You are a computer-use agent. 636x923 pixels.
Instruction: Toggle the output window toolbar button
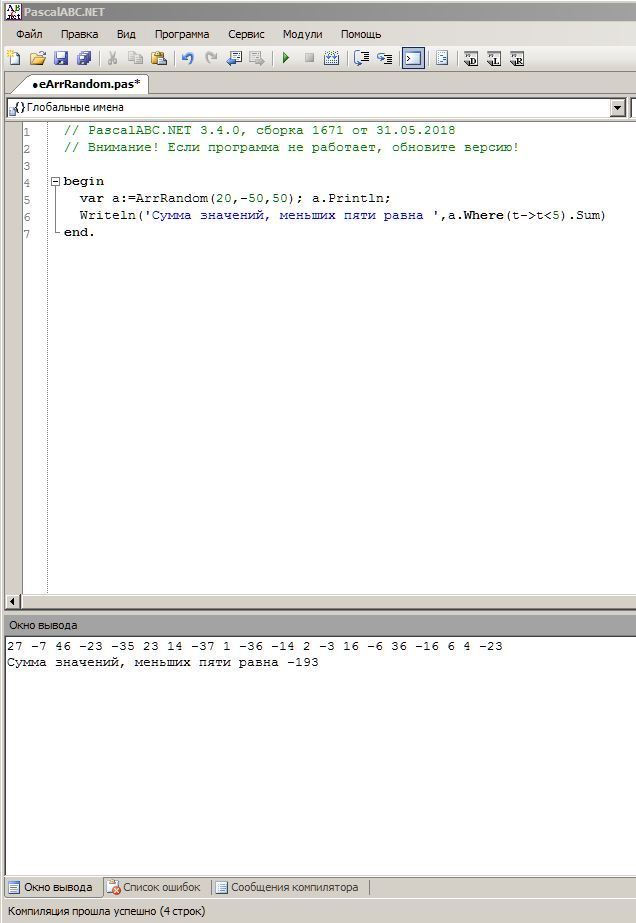point(413,59)
